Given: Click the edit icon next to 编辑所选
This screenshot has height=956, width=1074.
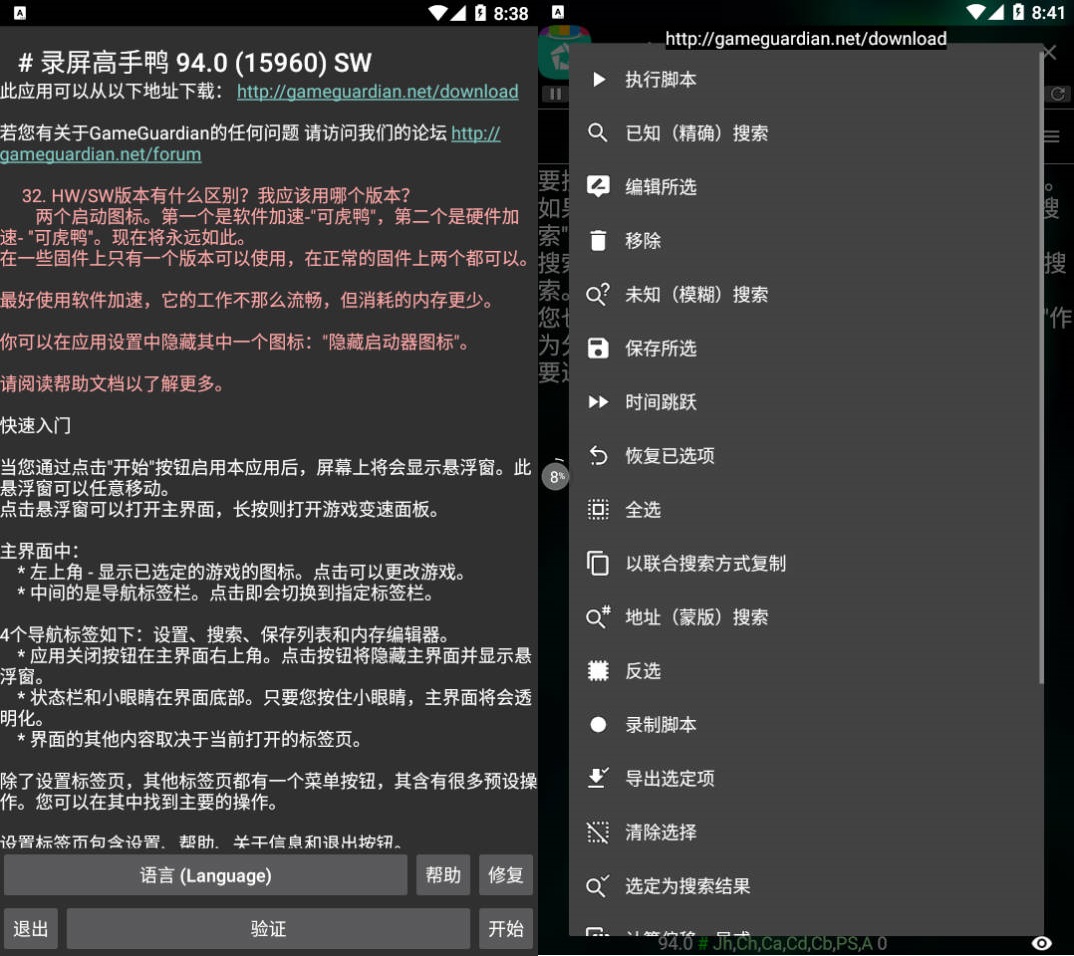Looking at the screenshot, I should [598, 186].
